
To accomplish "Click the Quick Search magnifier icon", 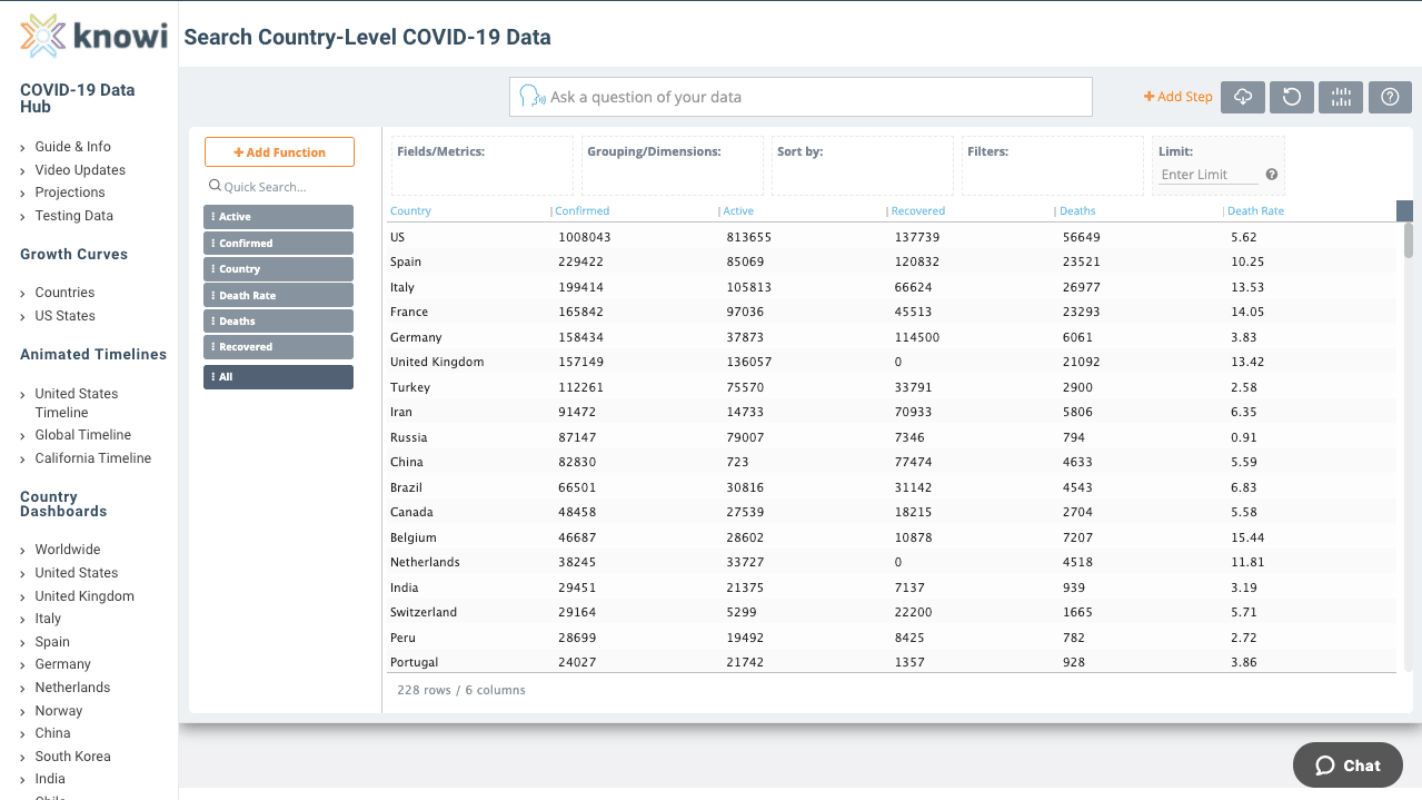I will 214,186.
